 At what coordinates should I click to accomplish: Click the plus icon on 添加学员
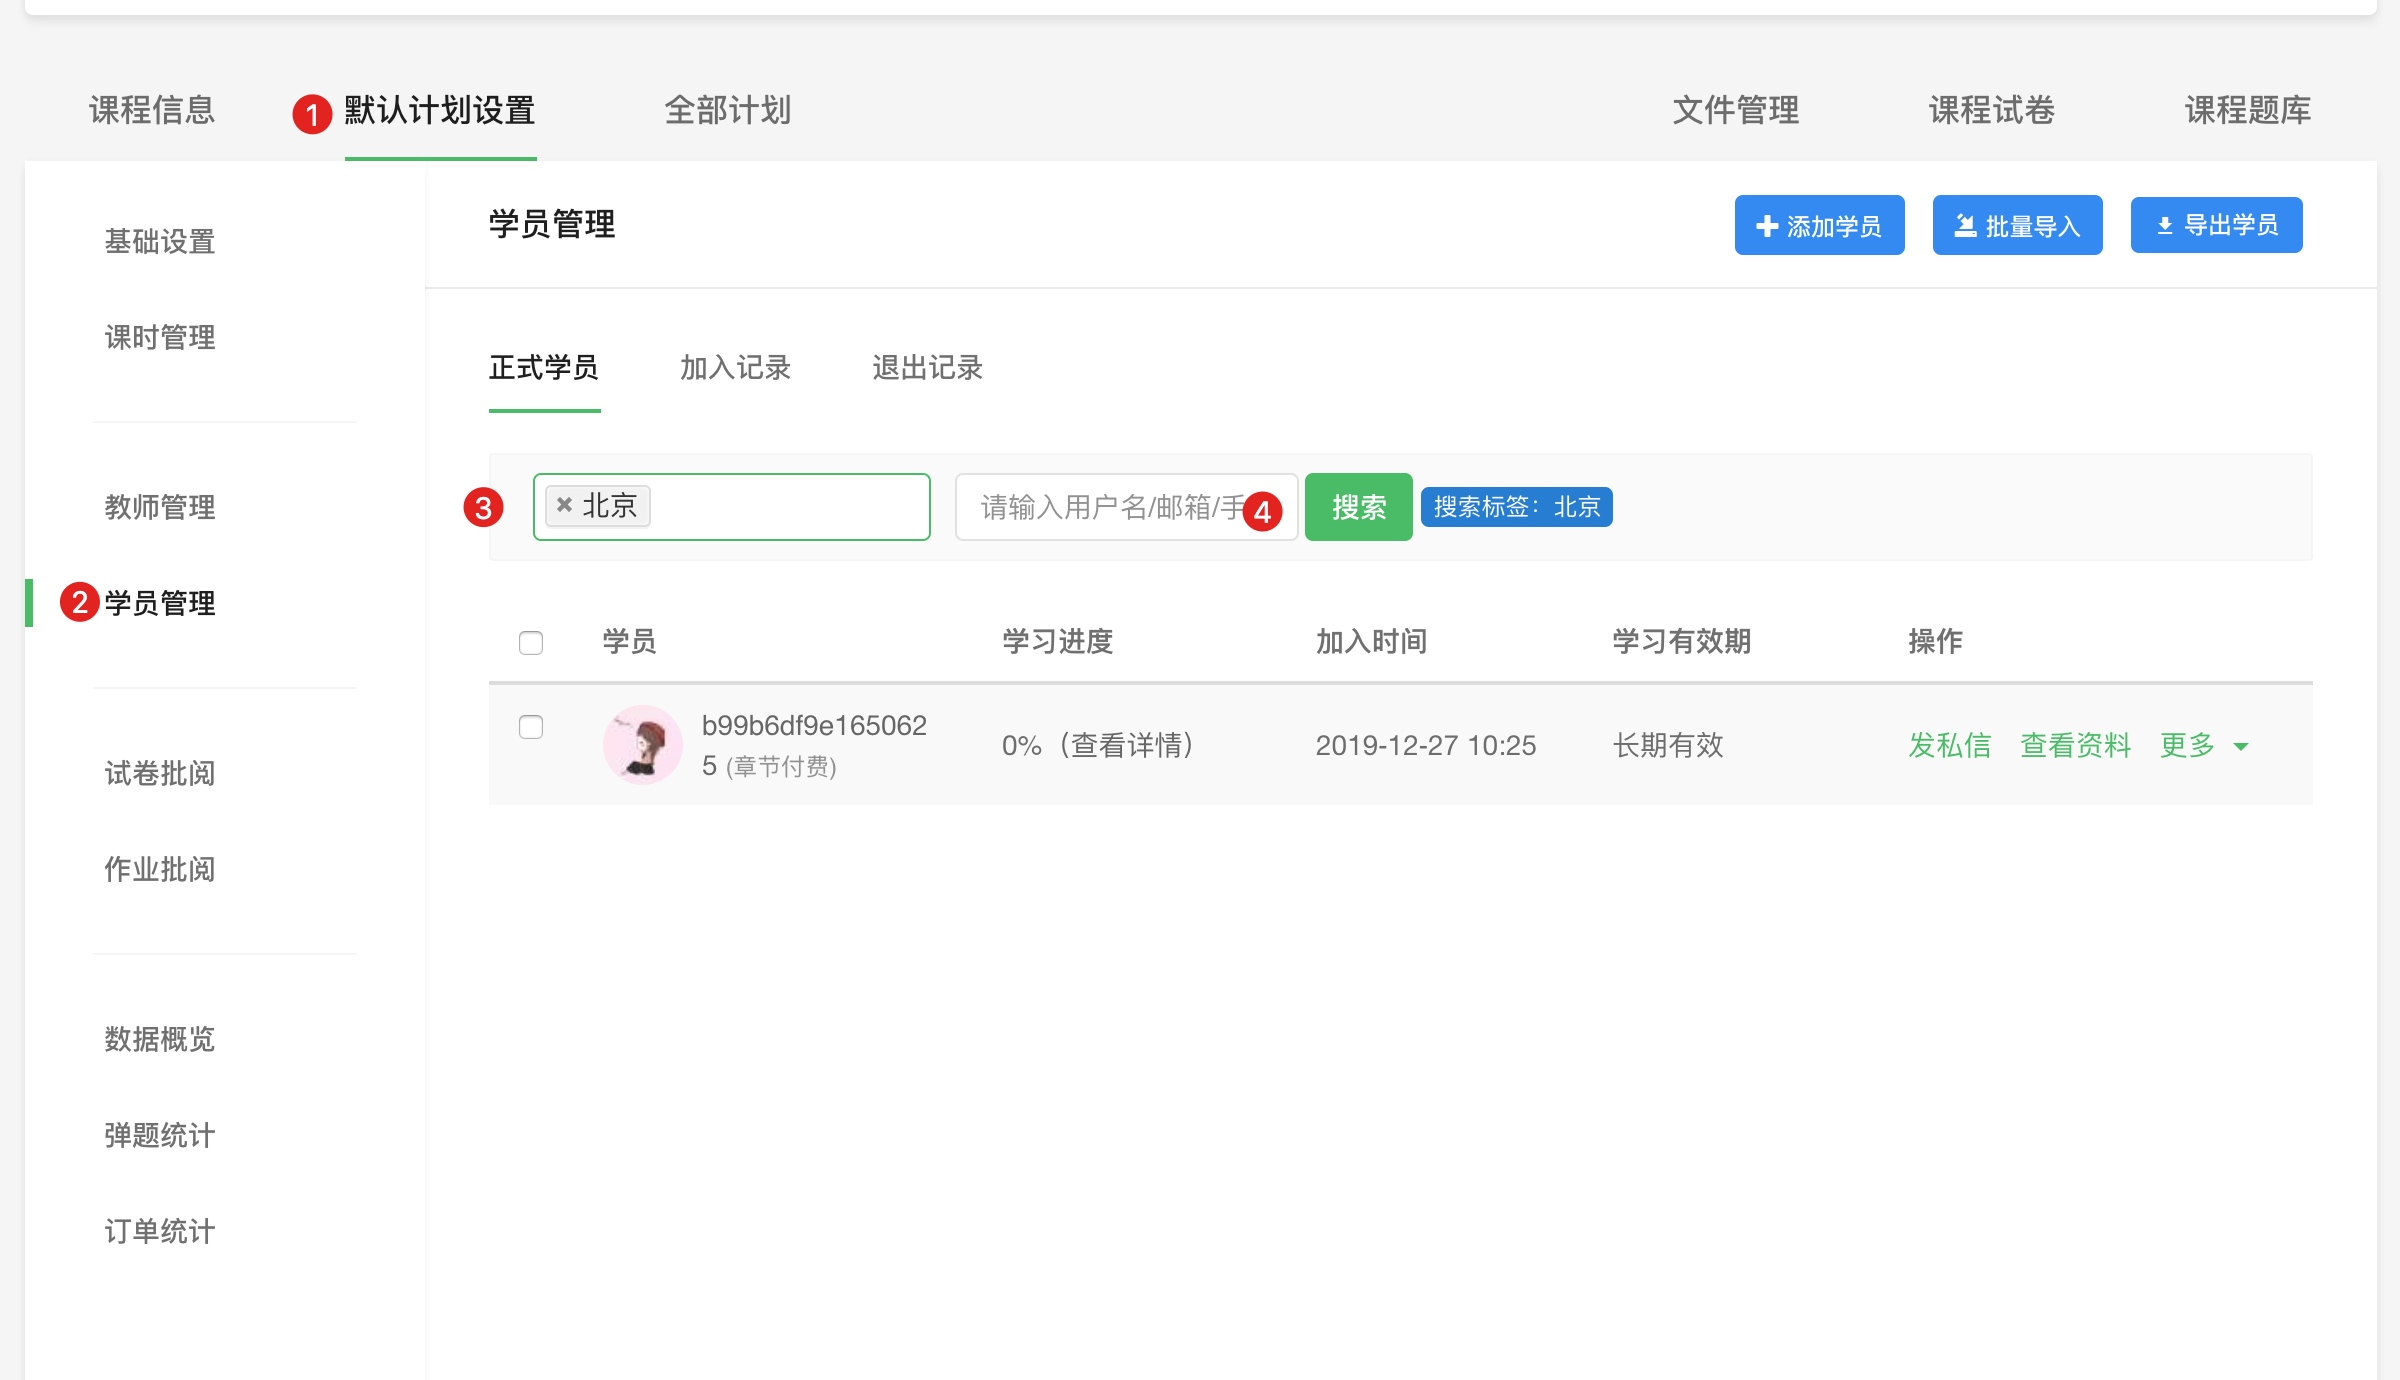(1767, 226)
